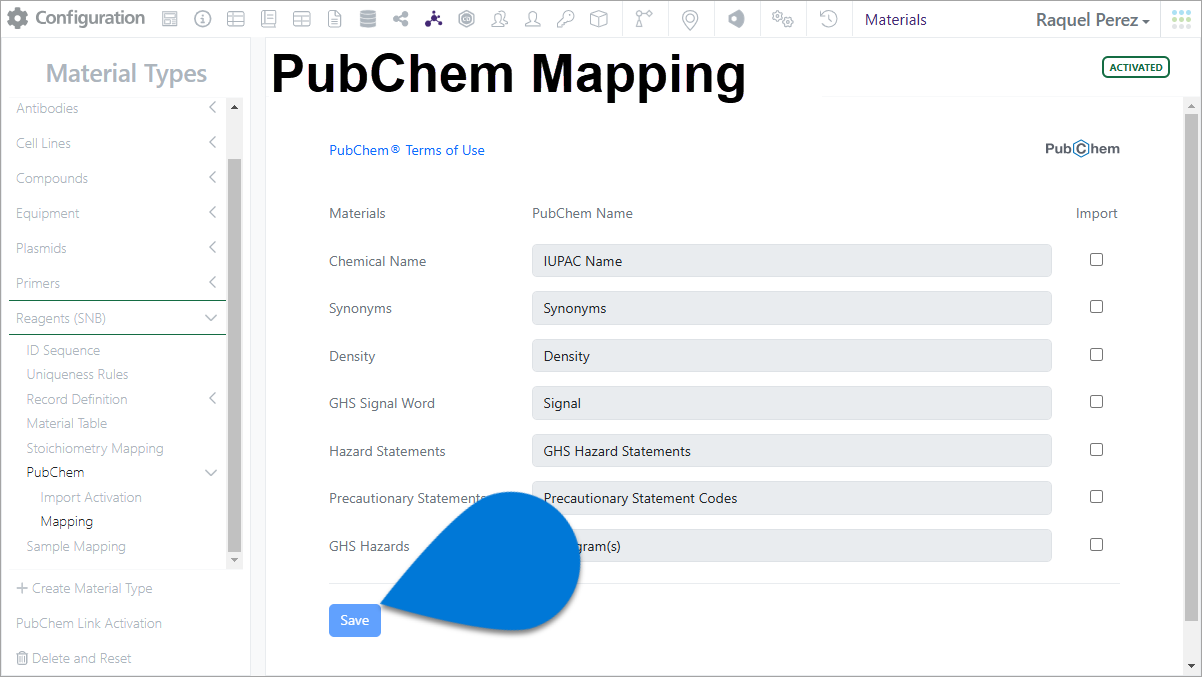This screenshot has height=677, width=1202.
Task: Tick the Import checkbox for Synonyms
Action: (1096, 307)
